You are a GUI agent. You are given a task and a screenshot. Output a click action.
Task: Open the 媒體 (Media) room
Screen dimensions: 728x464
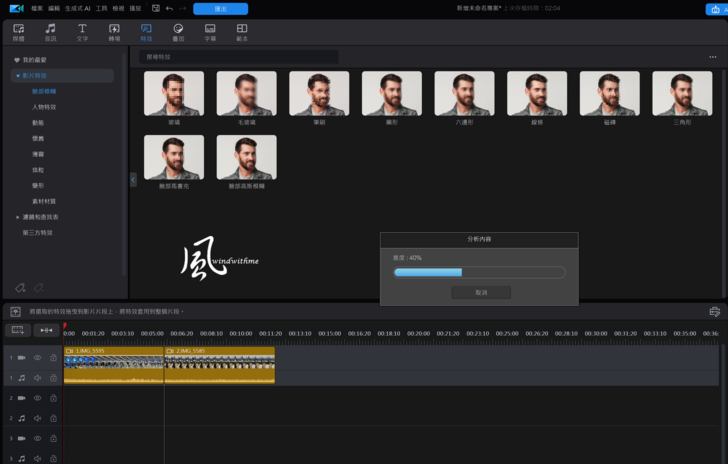[x=18, y=33]
